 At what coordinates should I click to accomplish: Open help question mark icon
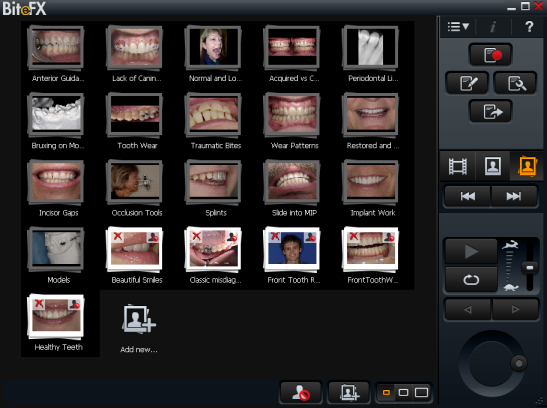[529, 27]
